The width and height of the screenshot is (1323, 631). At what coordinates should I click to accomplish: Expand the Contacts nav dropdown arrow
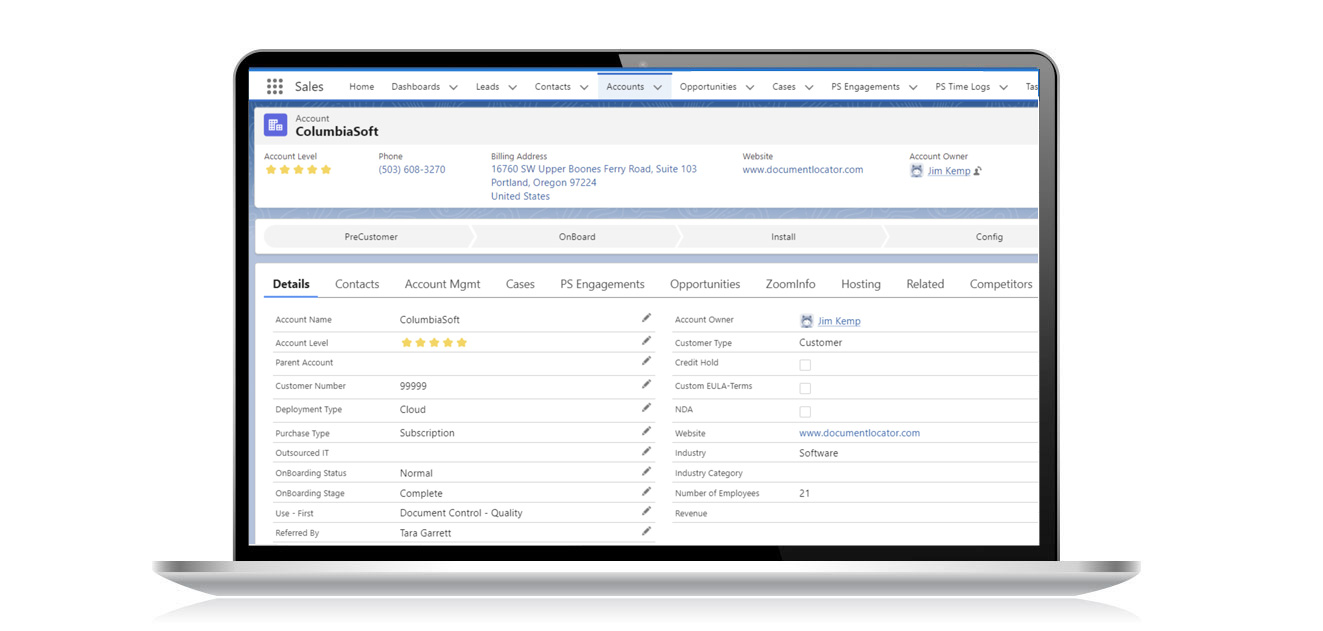tap(584, 87)
